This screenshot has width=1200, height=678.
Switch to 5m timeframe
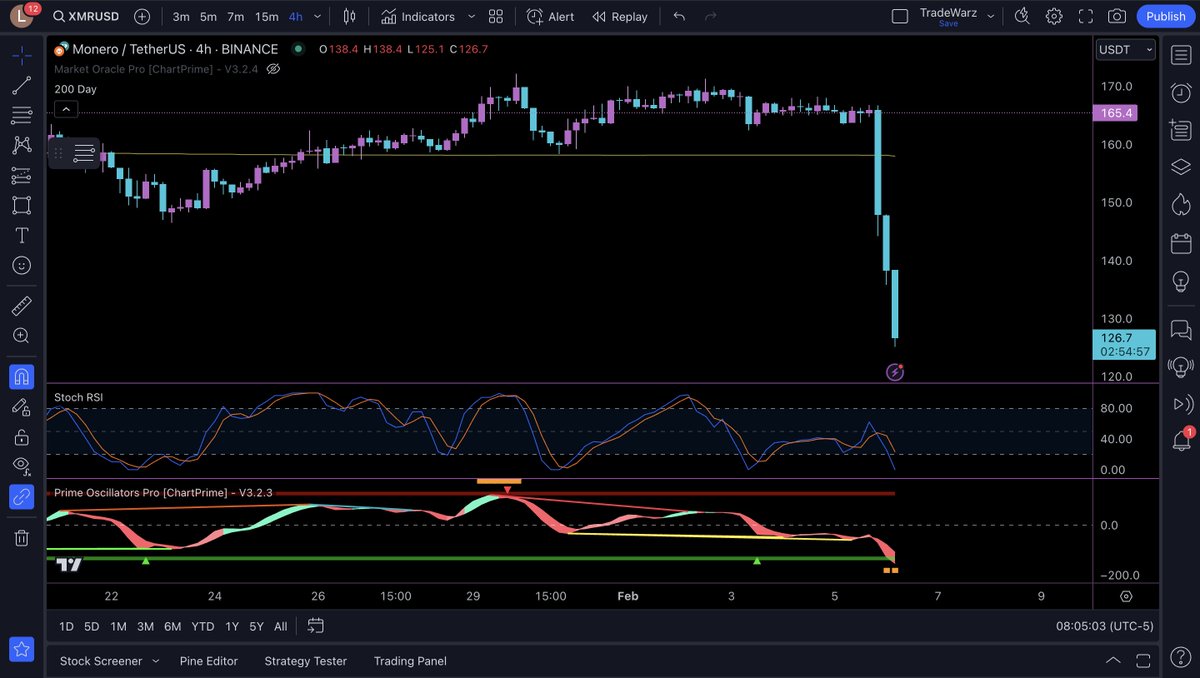pos(208,16)
